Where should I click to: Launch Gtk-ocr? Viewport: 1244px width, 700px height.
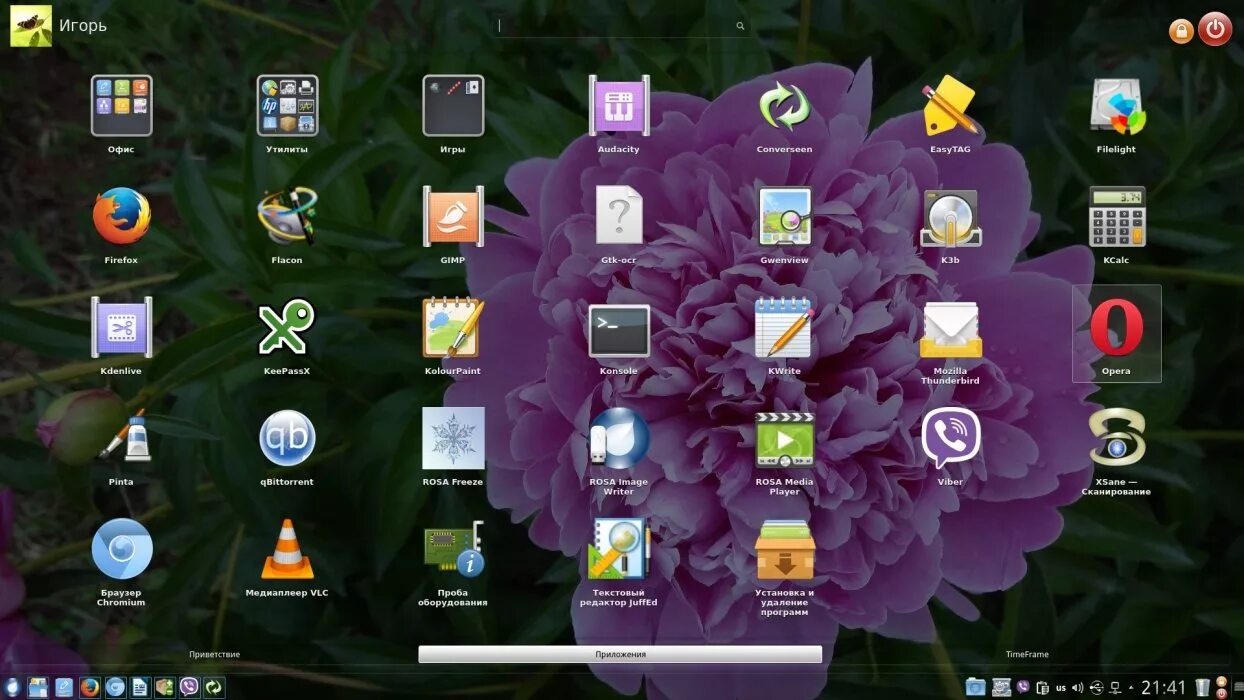point(619,215)
